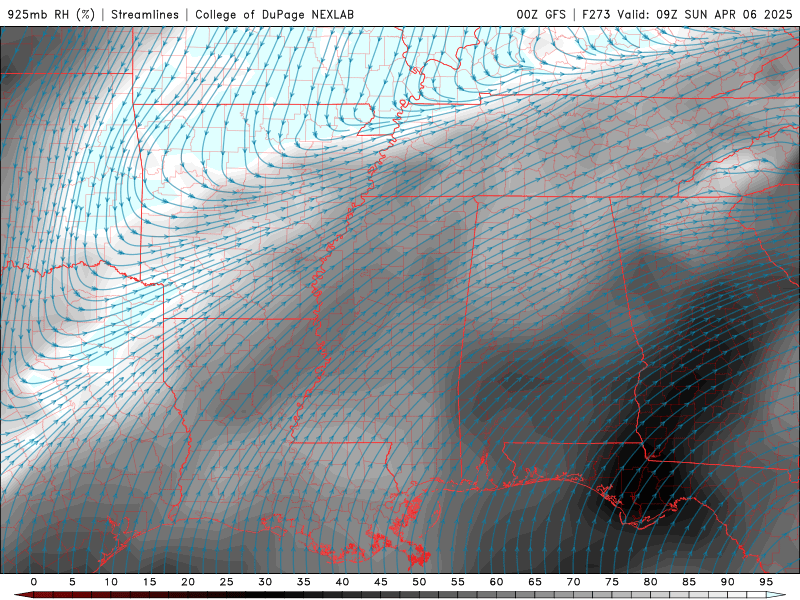Click the dark red left arrow of colorbar
The image size is (800, 600).
tap(23, 595)
